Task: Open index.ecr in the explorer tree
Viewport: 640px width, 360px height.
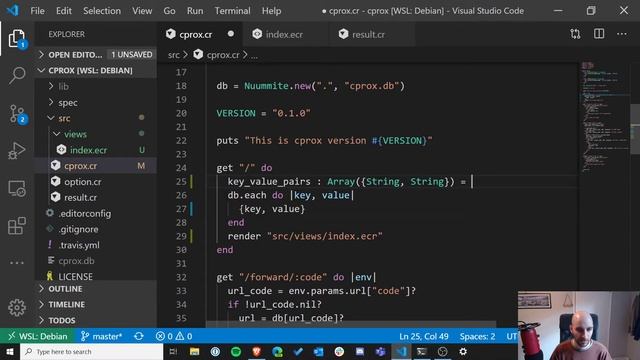Action: coord(96,150)
